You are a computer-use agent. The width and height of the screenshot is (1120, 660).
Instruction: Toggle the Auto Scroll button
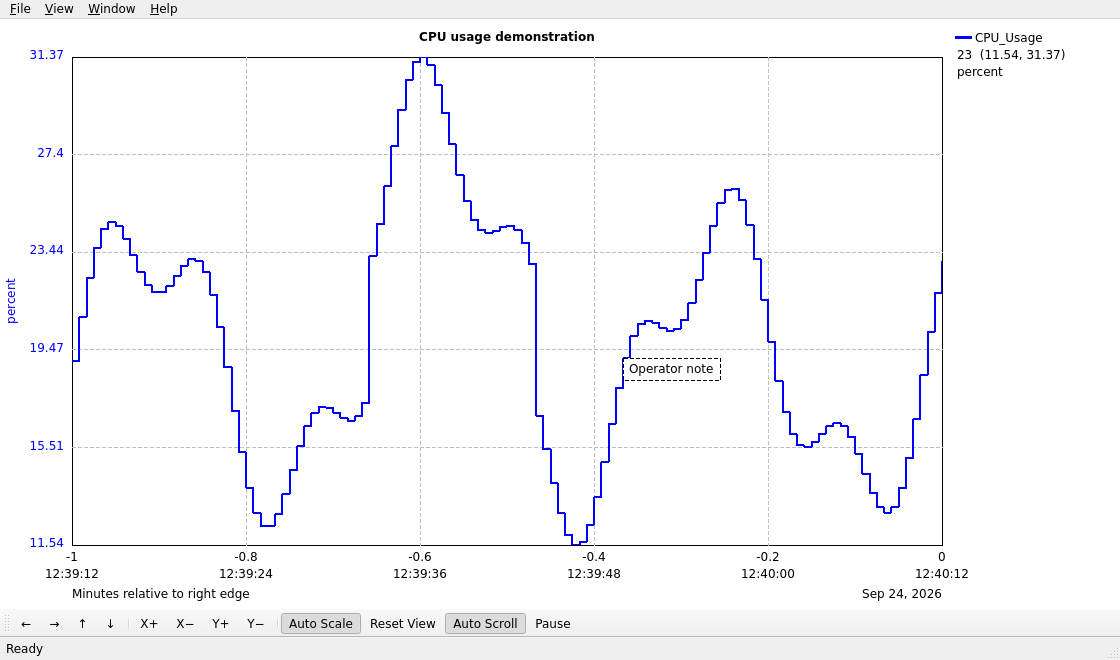485,624
